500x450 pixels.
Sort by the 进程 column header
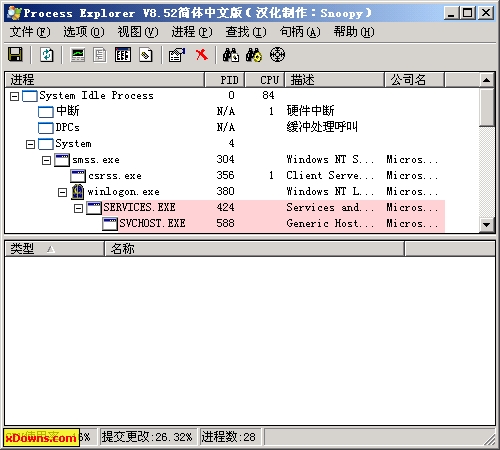pyautogui.click(x=105, y=80)
